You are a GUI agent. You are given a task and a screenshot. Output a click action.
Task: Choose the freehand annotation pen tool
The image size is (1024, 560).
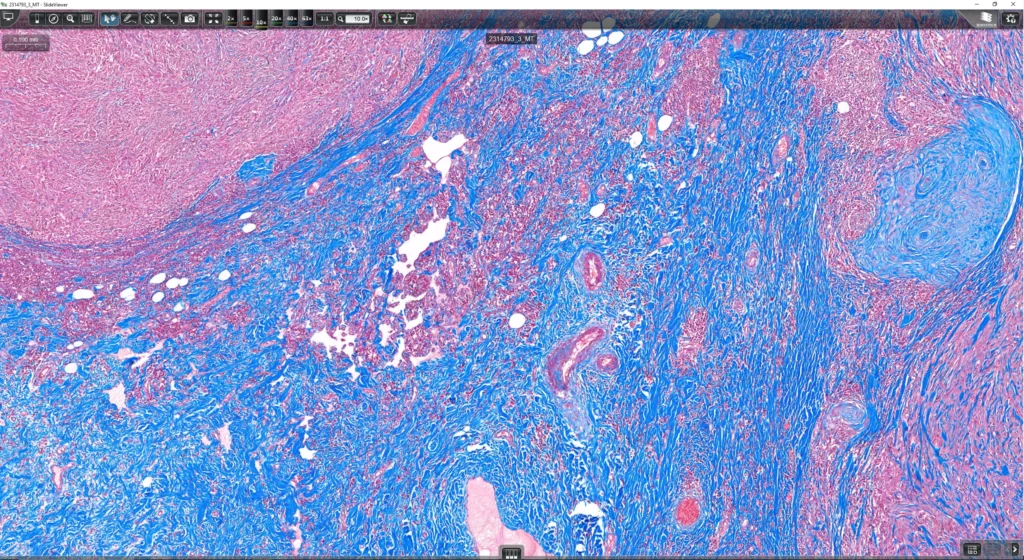click(x=129, y=19)
